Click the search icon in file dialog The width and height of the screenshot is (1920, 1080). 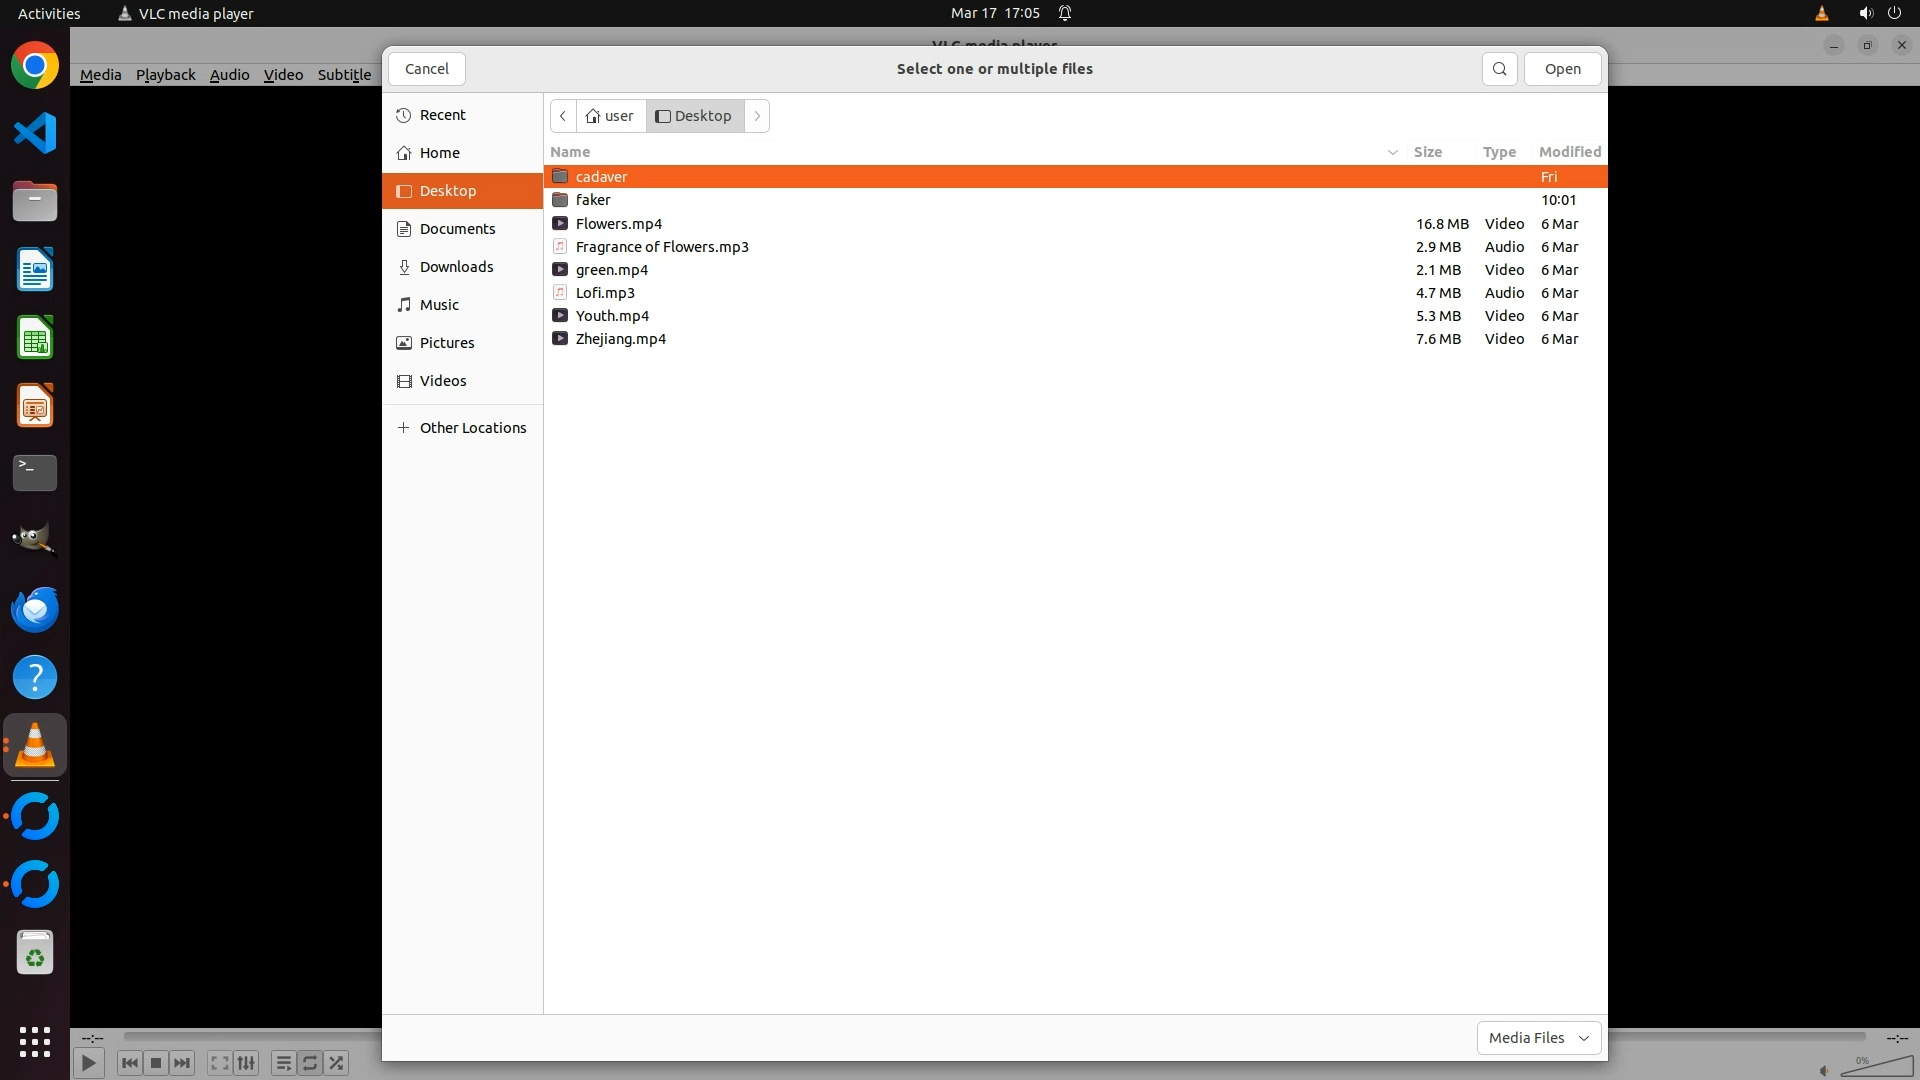point(1499,69)
